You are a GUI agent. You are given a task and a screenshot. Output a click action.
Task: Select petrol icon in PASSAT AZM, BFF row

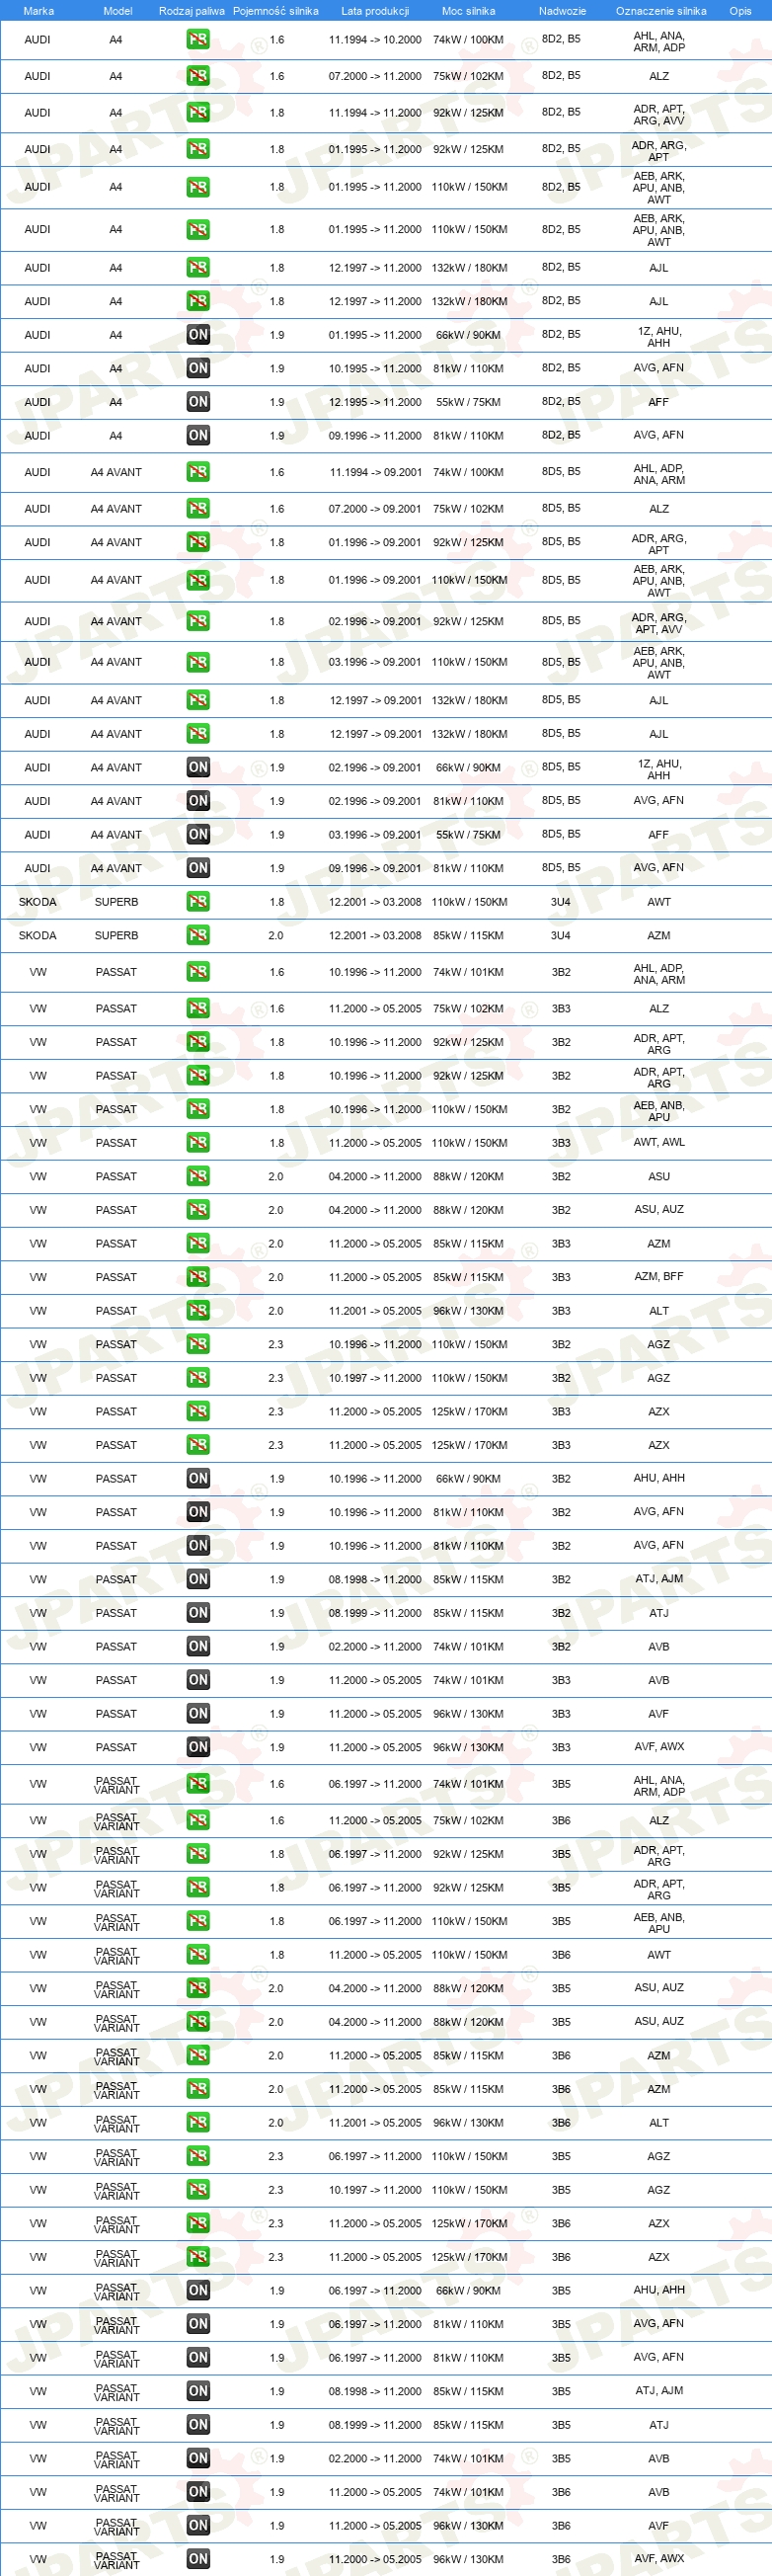(x=198, y=1278)
